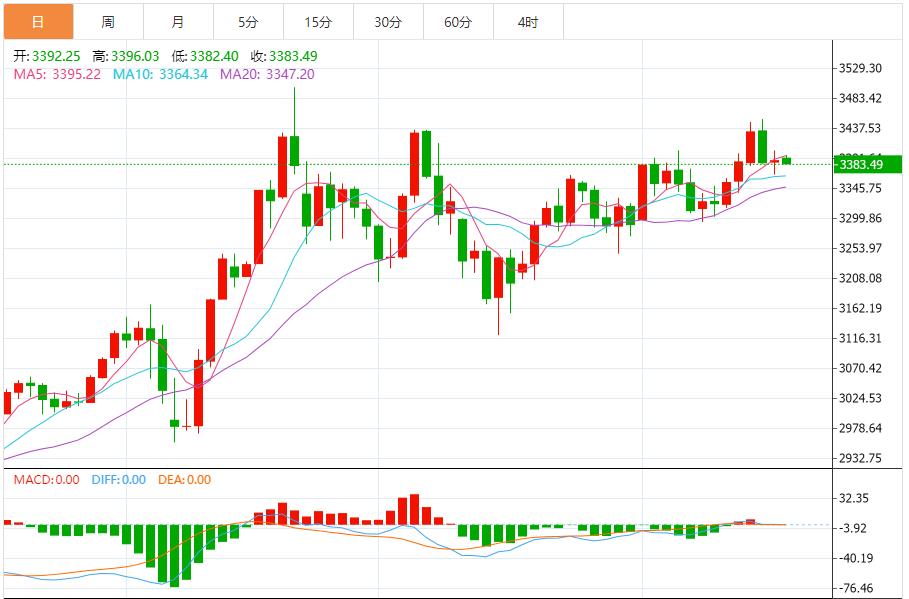Click the -40.19 MACD axis label
This screenshot has width=909, height=599.
855,558
